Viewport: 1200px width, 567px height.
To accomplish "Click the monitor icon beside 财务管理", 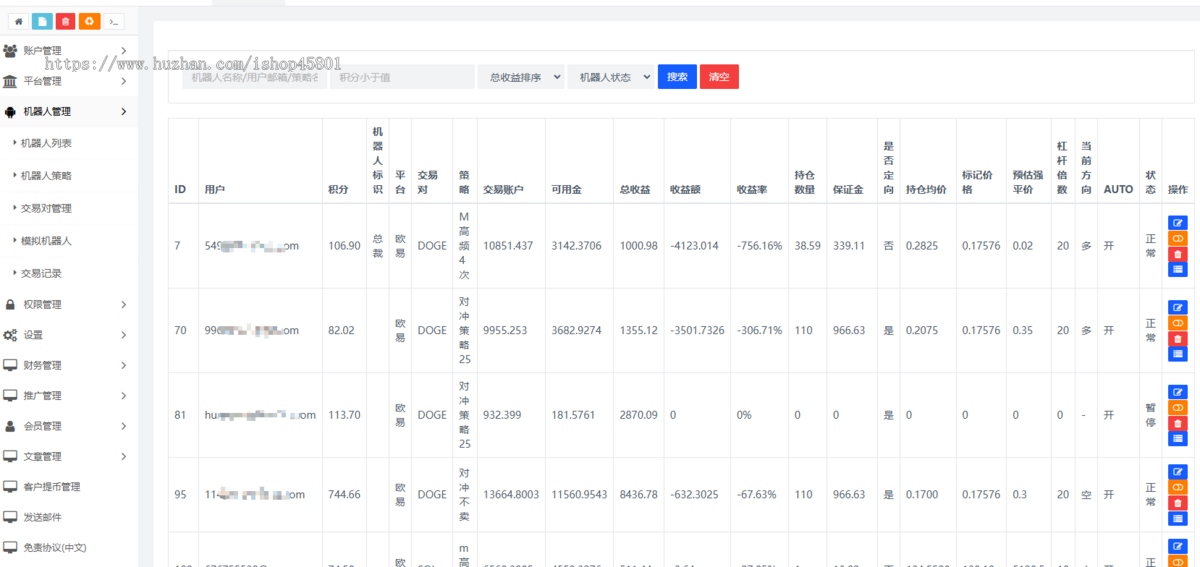I will 10,365.
